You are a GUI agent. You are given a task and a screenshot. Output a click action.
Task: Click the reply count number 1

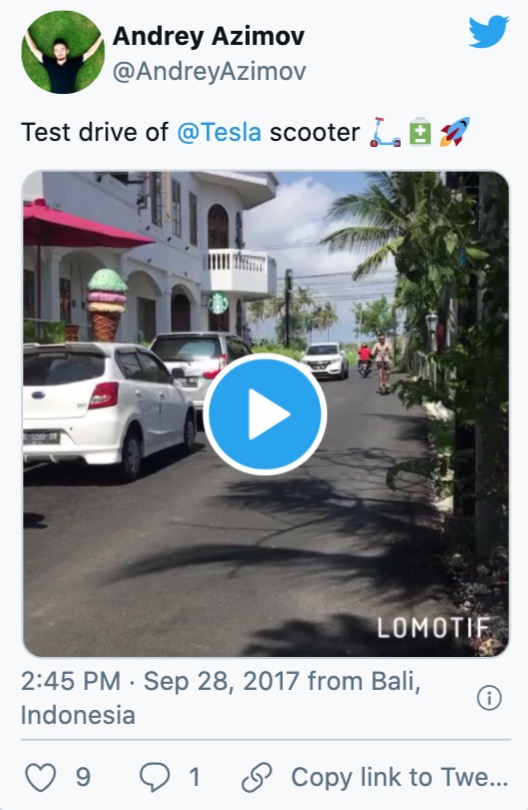click(194, 777)
